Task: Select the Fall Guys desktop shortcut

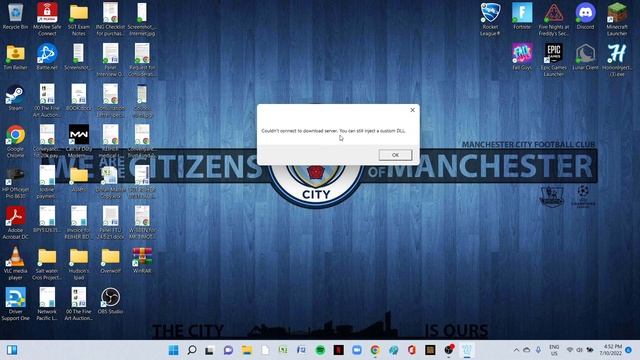Action: click(522, 57)
